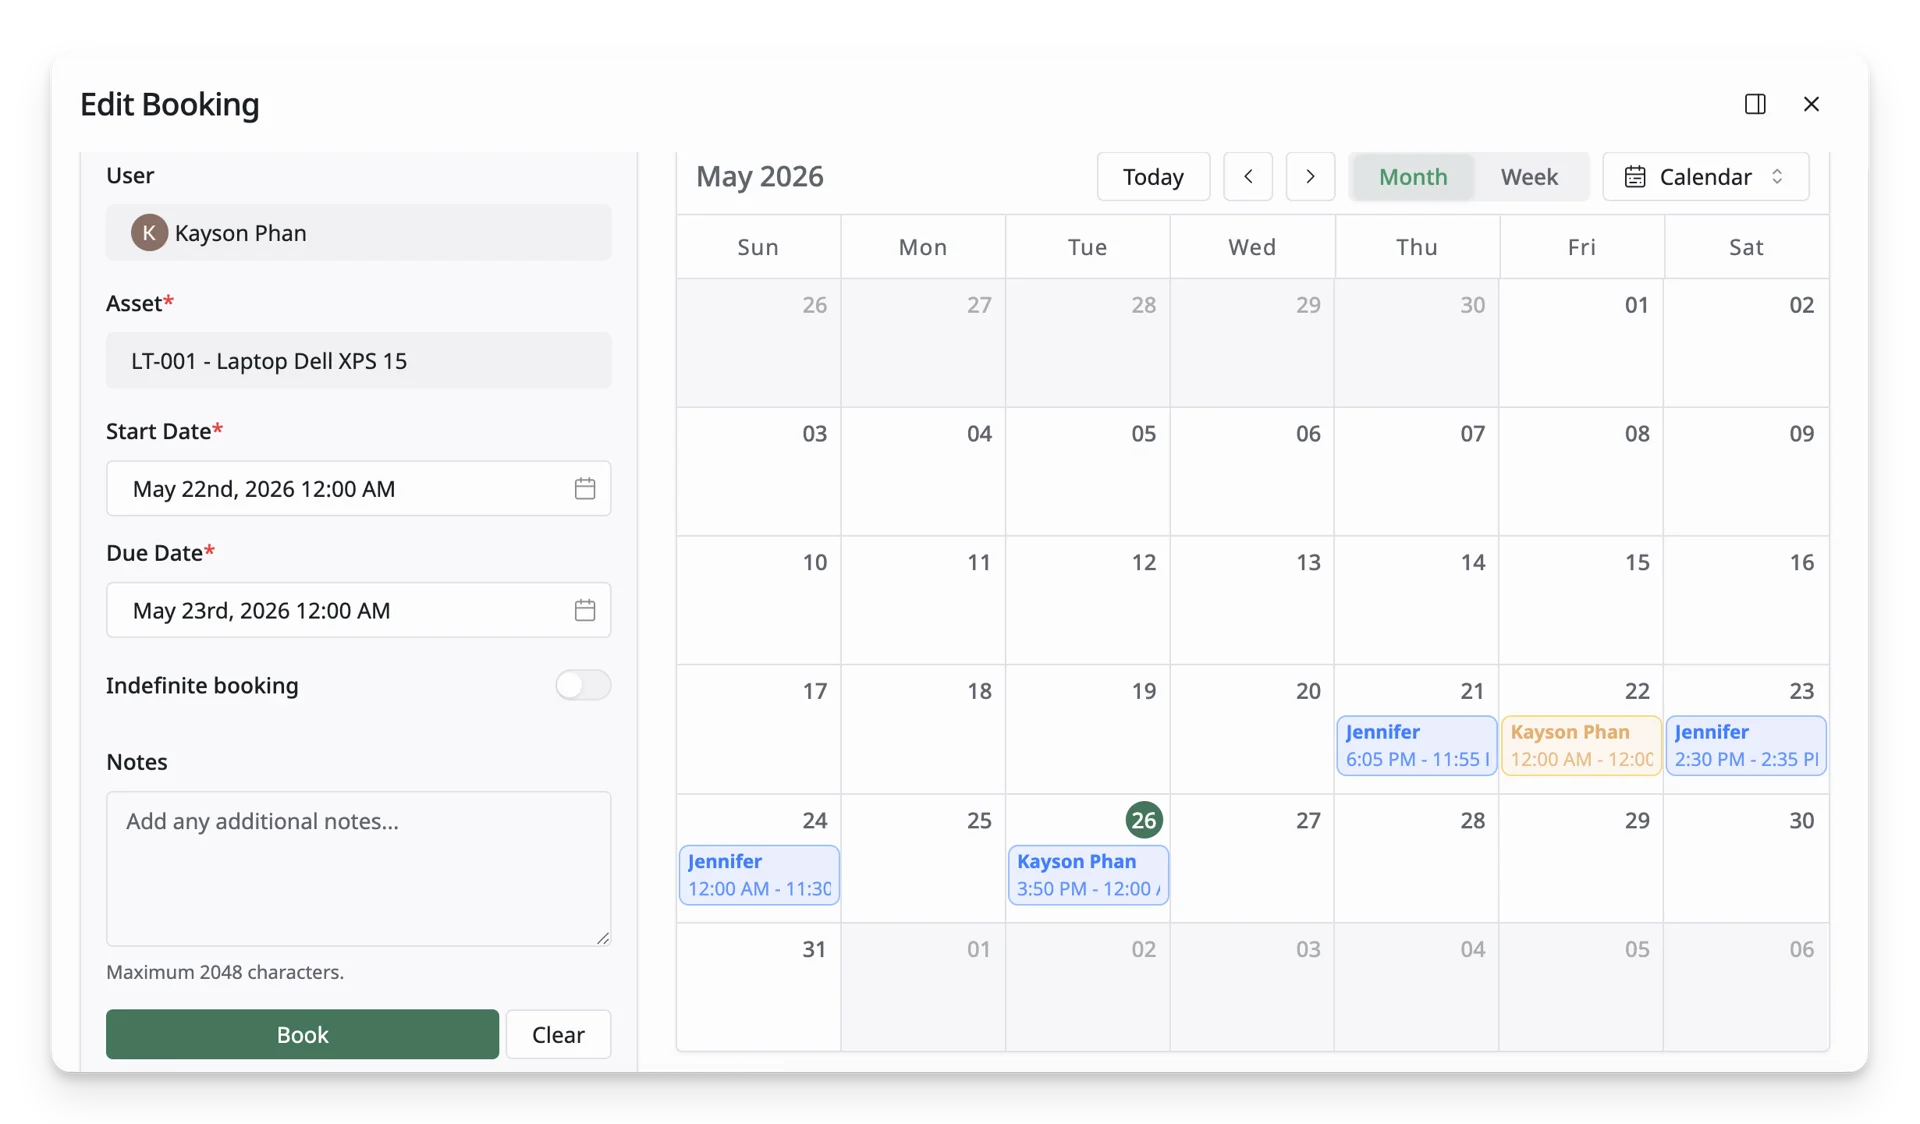This screenshot has height=1124, width=1920.
Task: Select May 28 calendar cell
Action: point(1417,858)
